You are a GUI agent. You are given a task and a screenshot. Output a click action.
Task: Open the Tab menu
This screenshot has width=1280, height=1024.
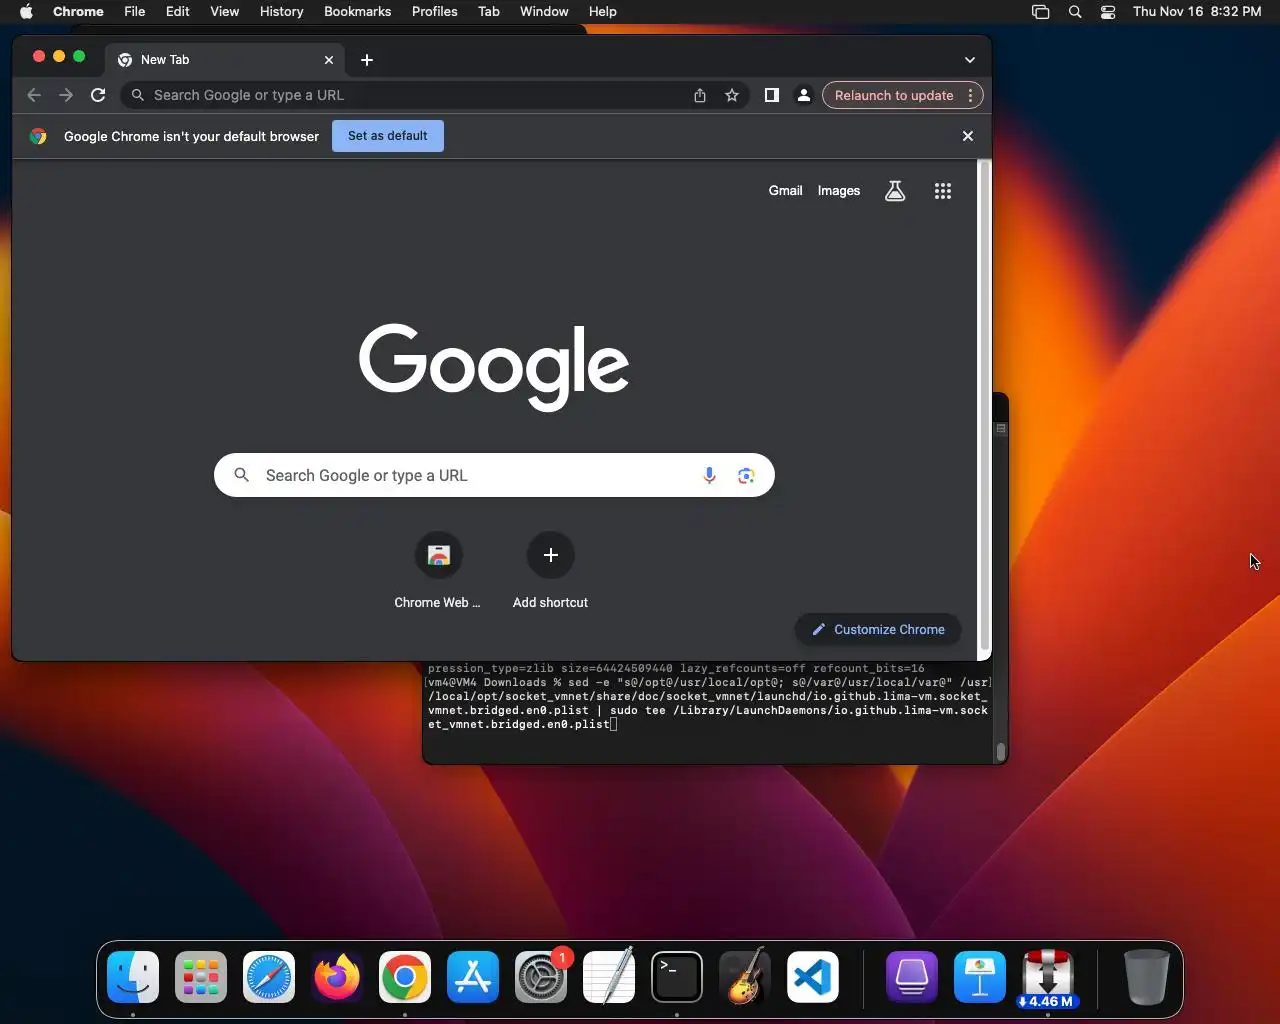pyautogui.click(x=489, y=11)
